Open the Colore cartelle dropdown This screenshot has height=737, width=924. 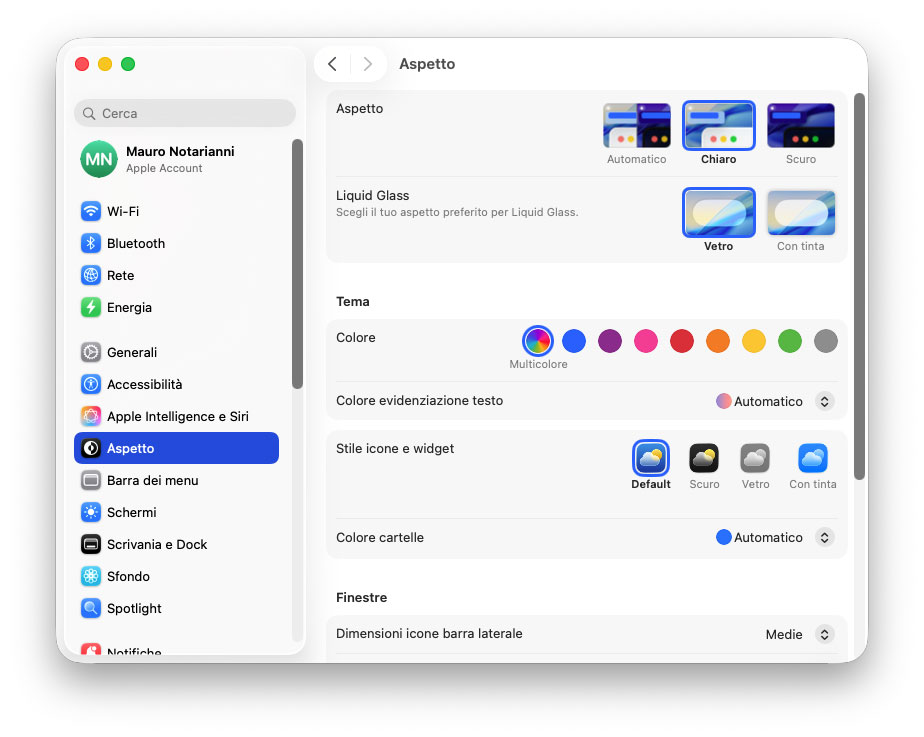click(x=824, y=538)
